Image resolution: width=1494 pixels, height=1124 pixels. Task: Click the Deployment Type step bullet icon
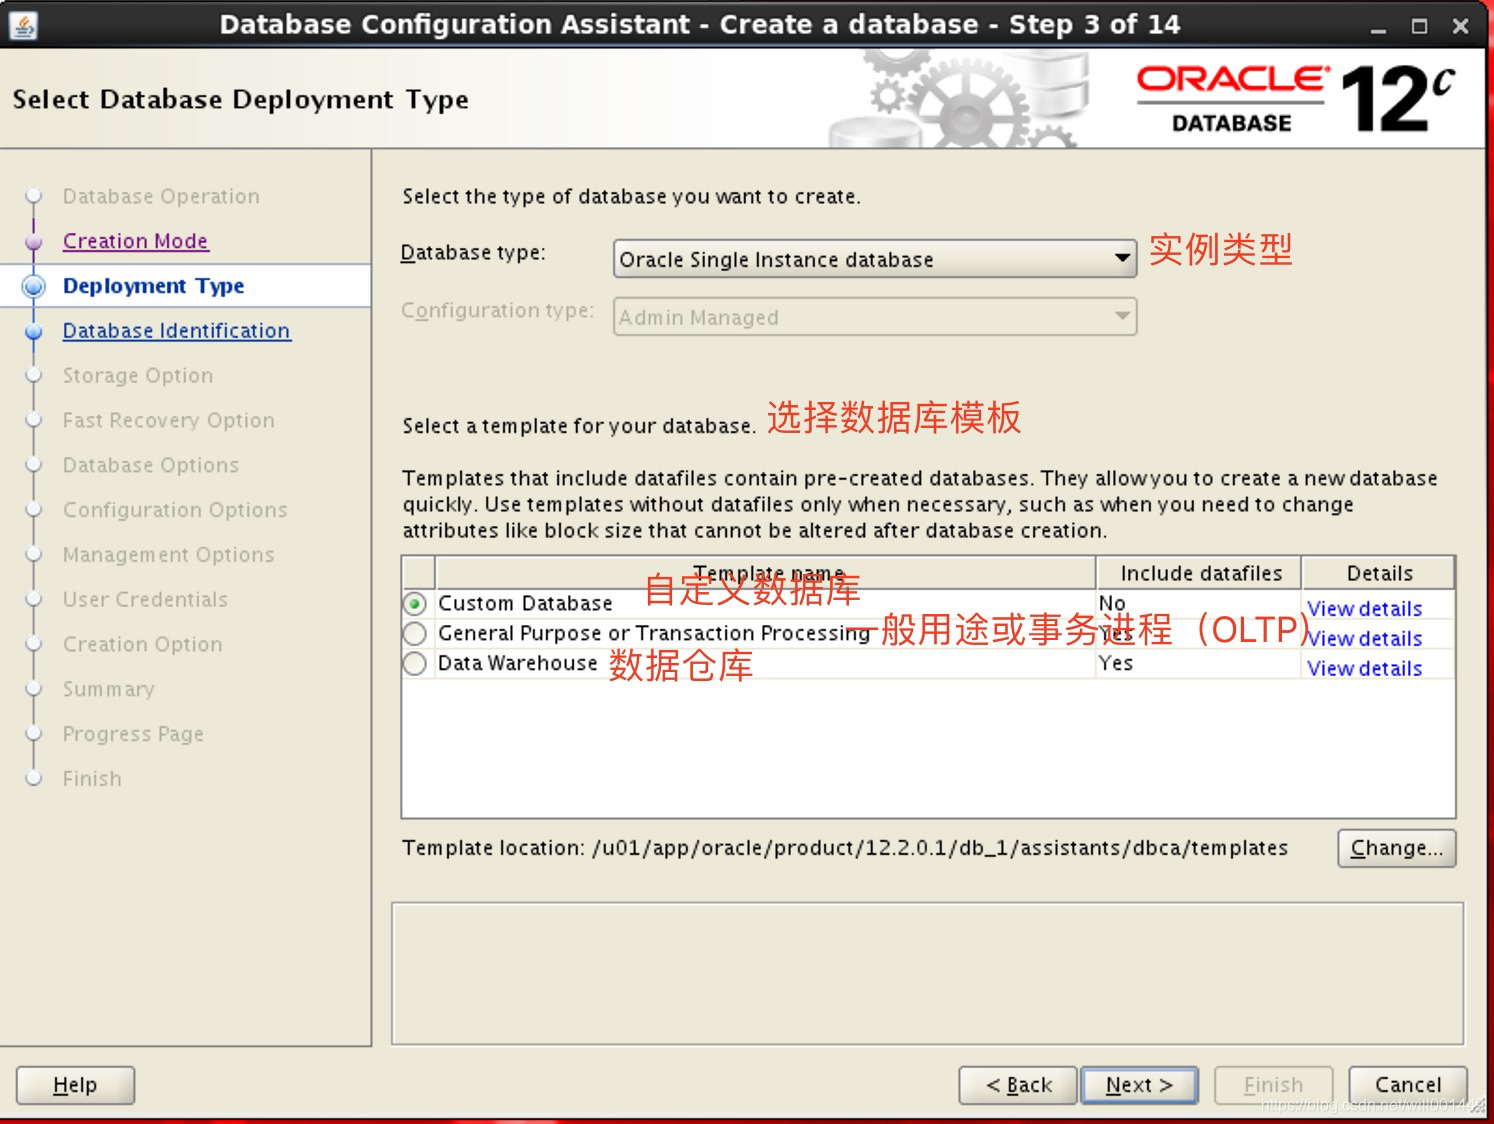pos(34,287)
